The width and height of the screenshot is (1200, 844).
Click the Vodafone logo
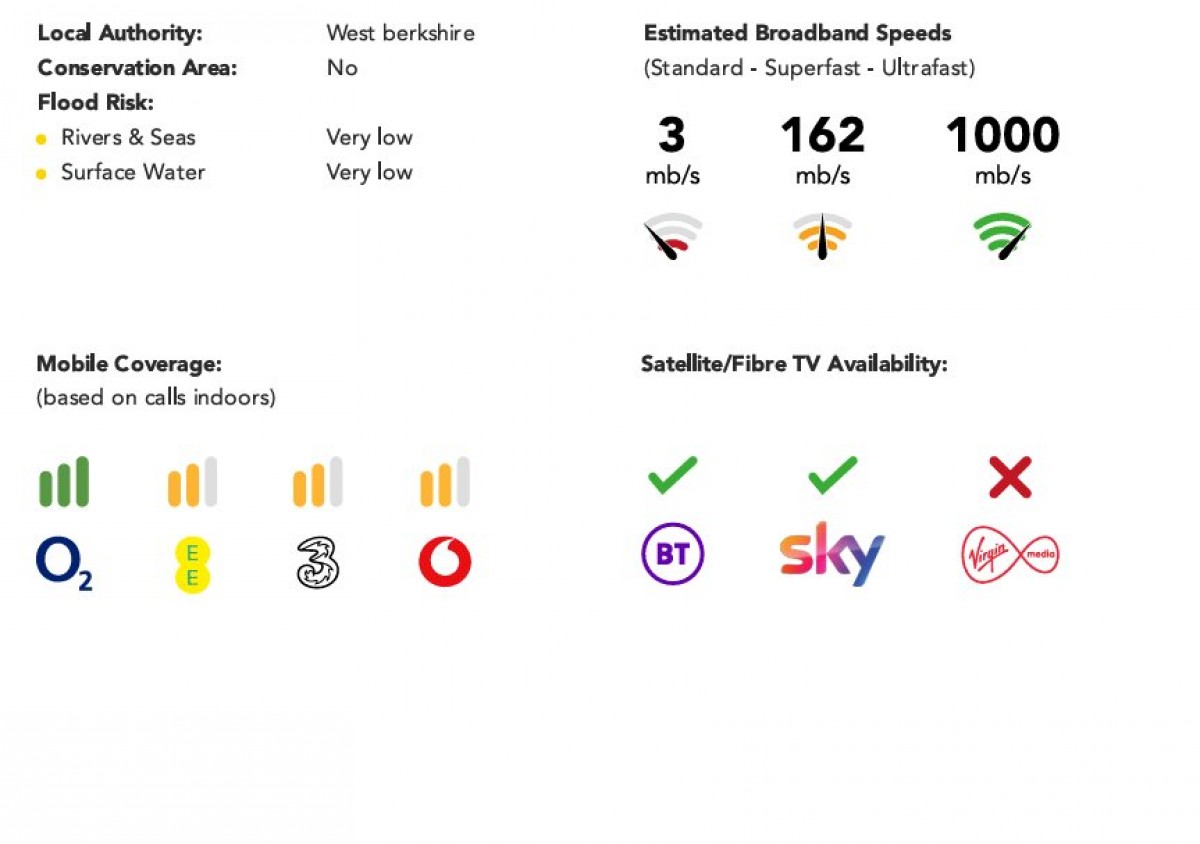(x=445, y=562)
